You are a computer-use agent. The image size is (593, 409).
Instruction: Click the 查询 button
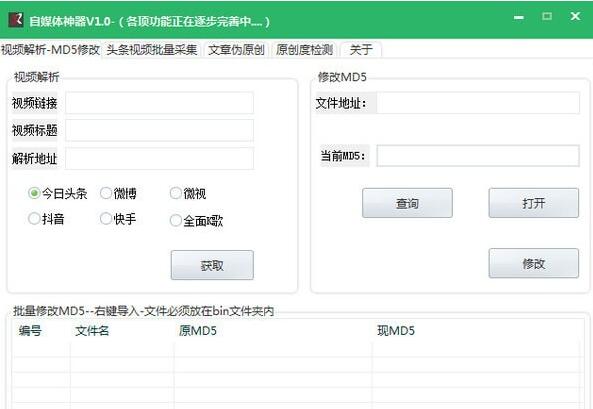(x=407, y=203)
